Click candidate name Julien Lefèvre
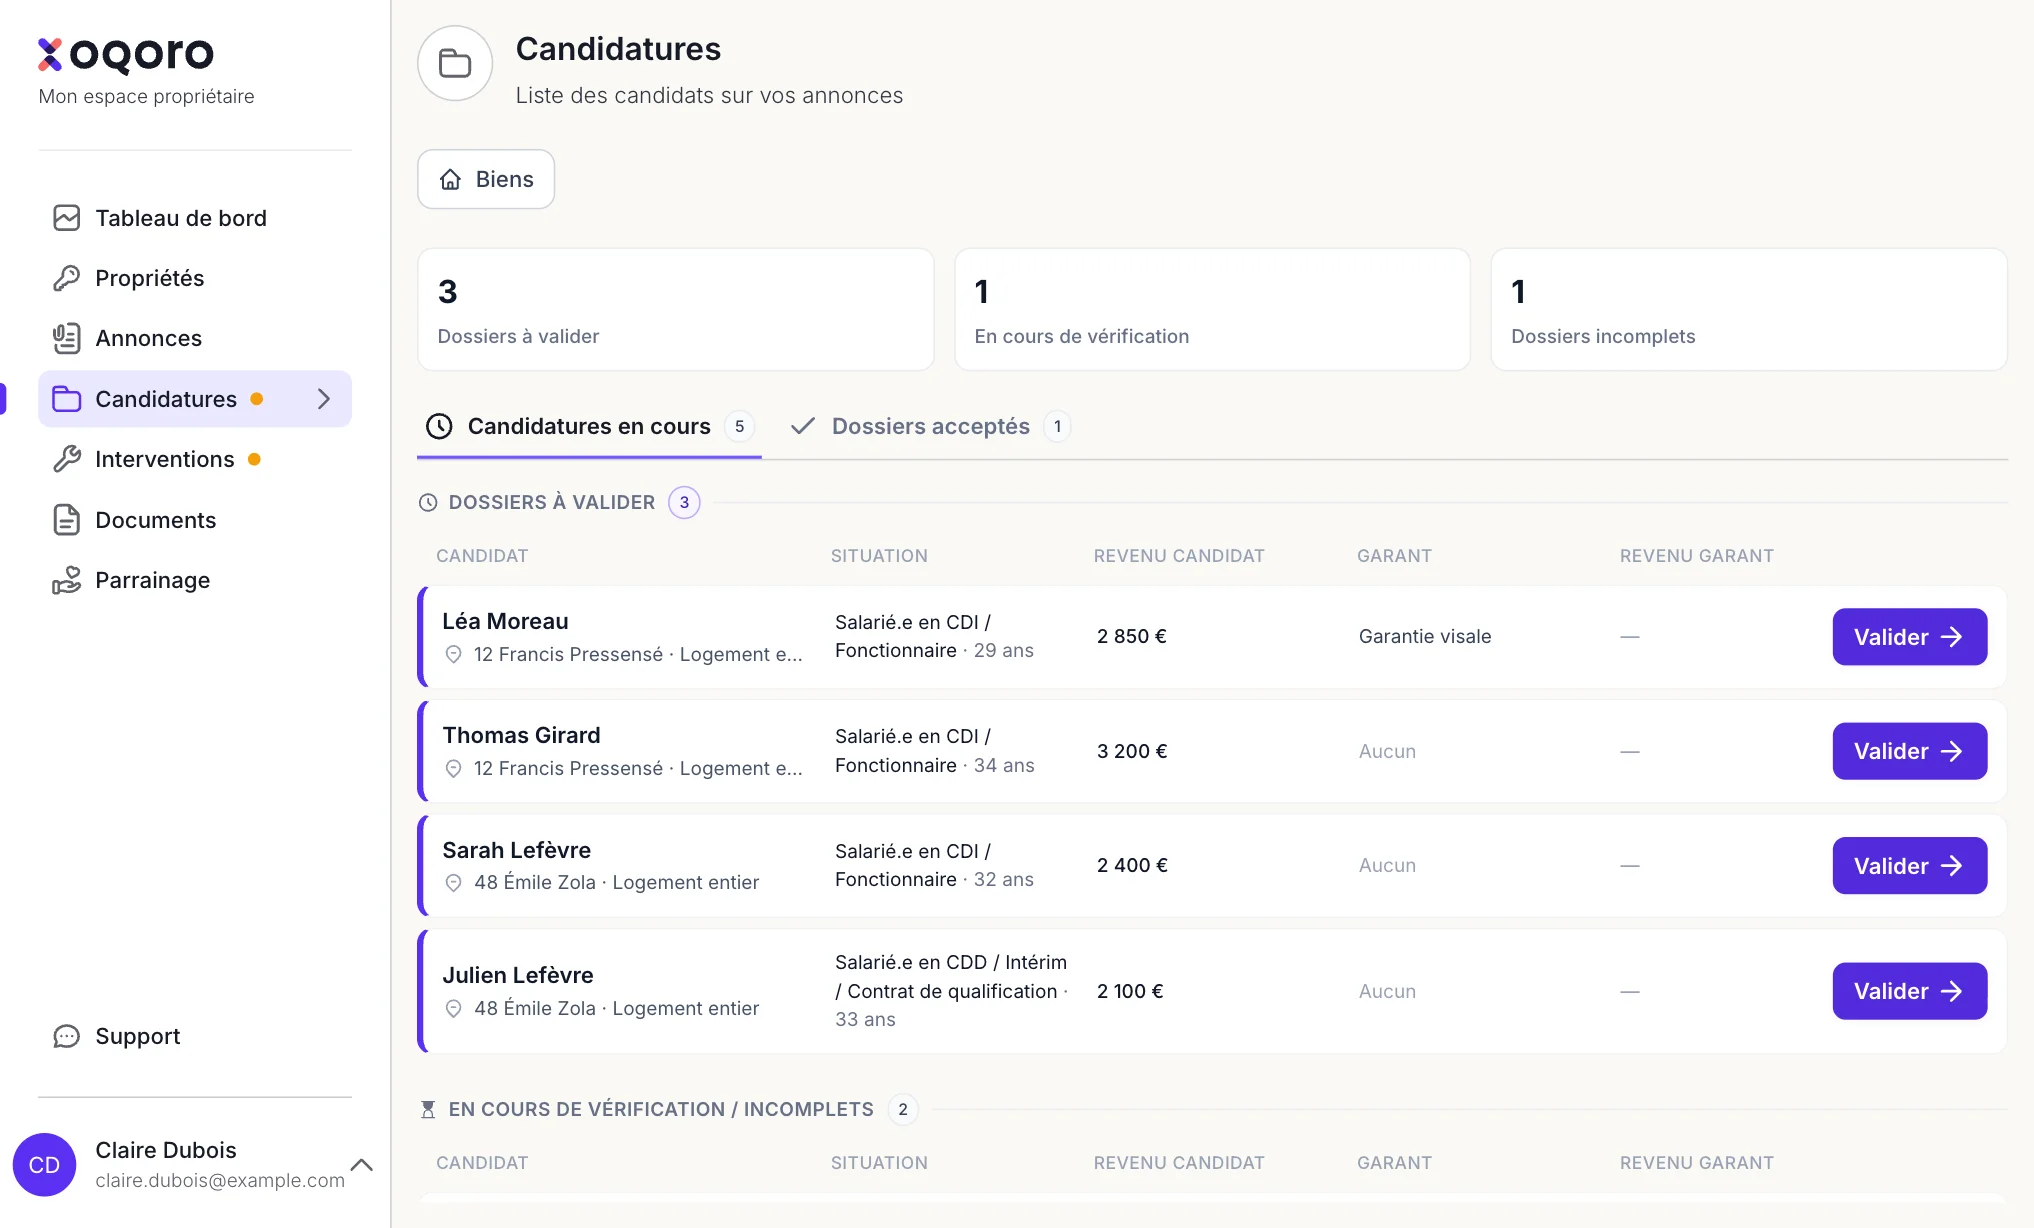 (x=518, y=975)
